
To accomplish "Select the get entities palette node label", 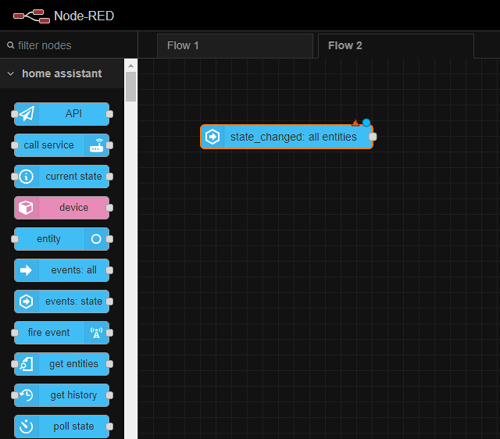I will click(x=74, y=364).
